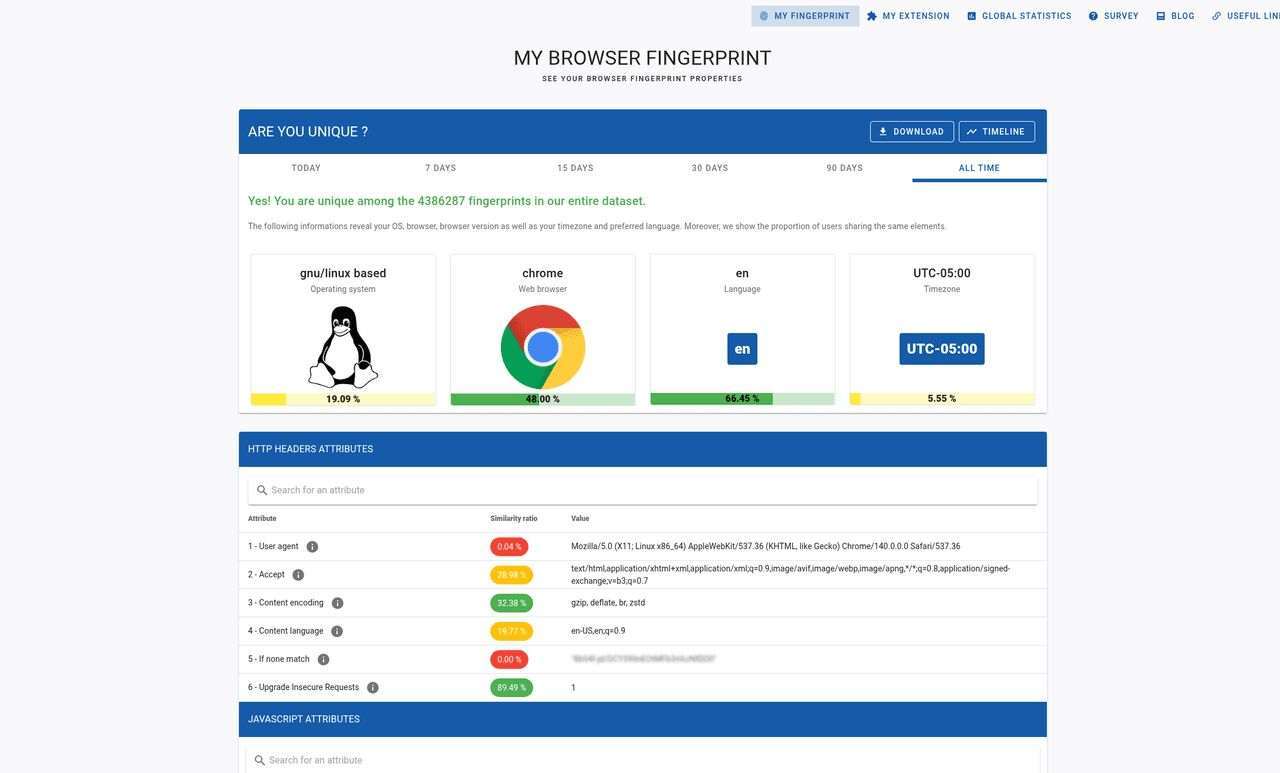Click info icon next to User agent
The image size is (1280, 773).
[312, 547]
